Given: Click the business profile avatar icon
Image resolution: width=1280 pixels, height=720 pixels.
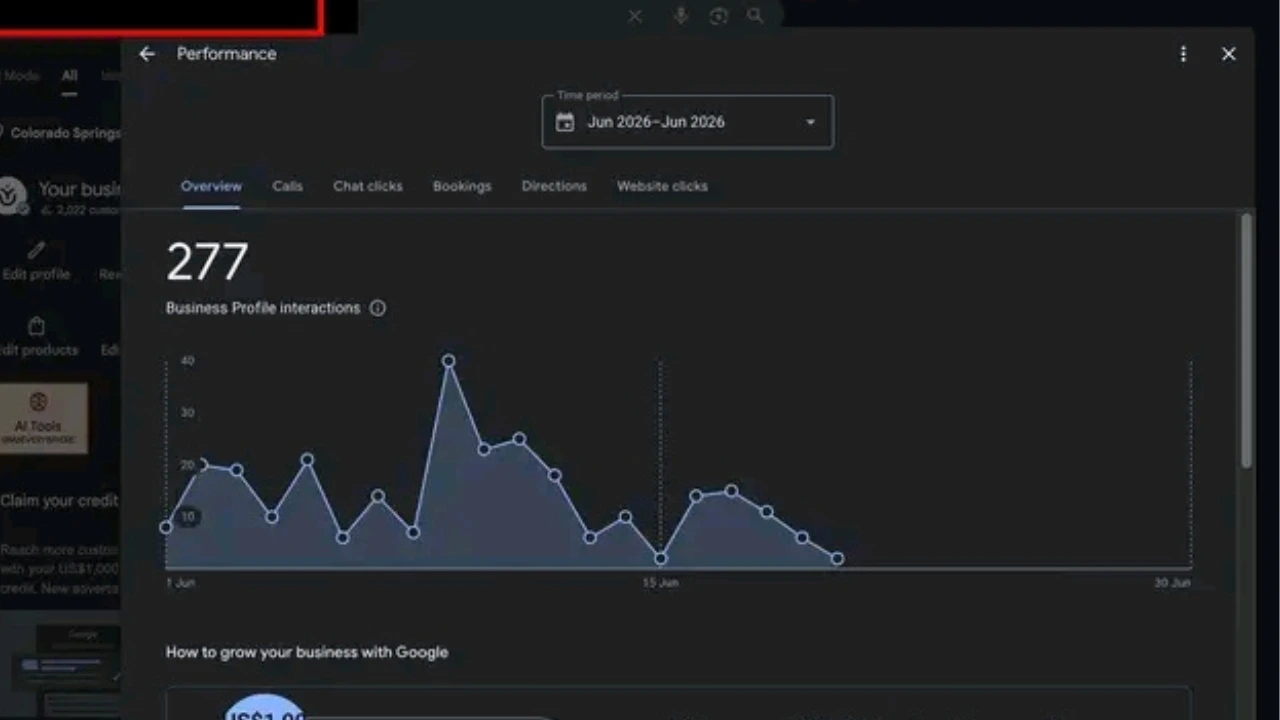Looking at the screenshot, I should (x=12, y=195).
